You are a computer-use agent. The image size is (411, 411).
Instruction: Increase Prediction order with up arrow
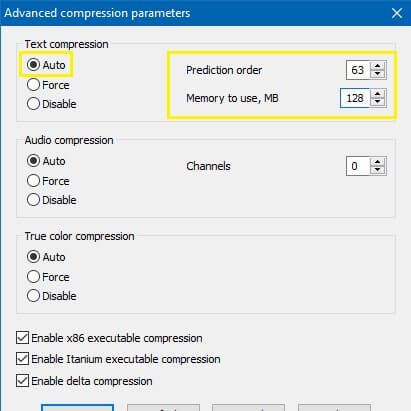click(377, 66)
